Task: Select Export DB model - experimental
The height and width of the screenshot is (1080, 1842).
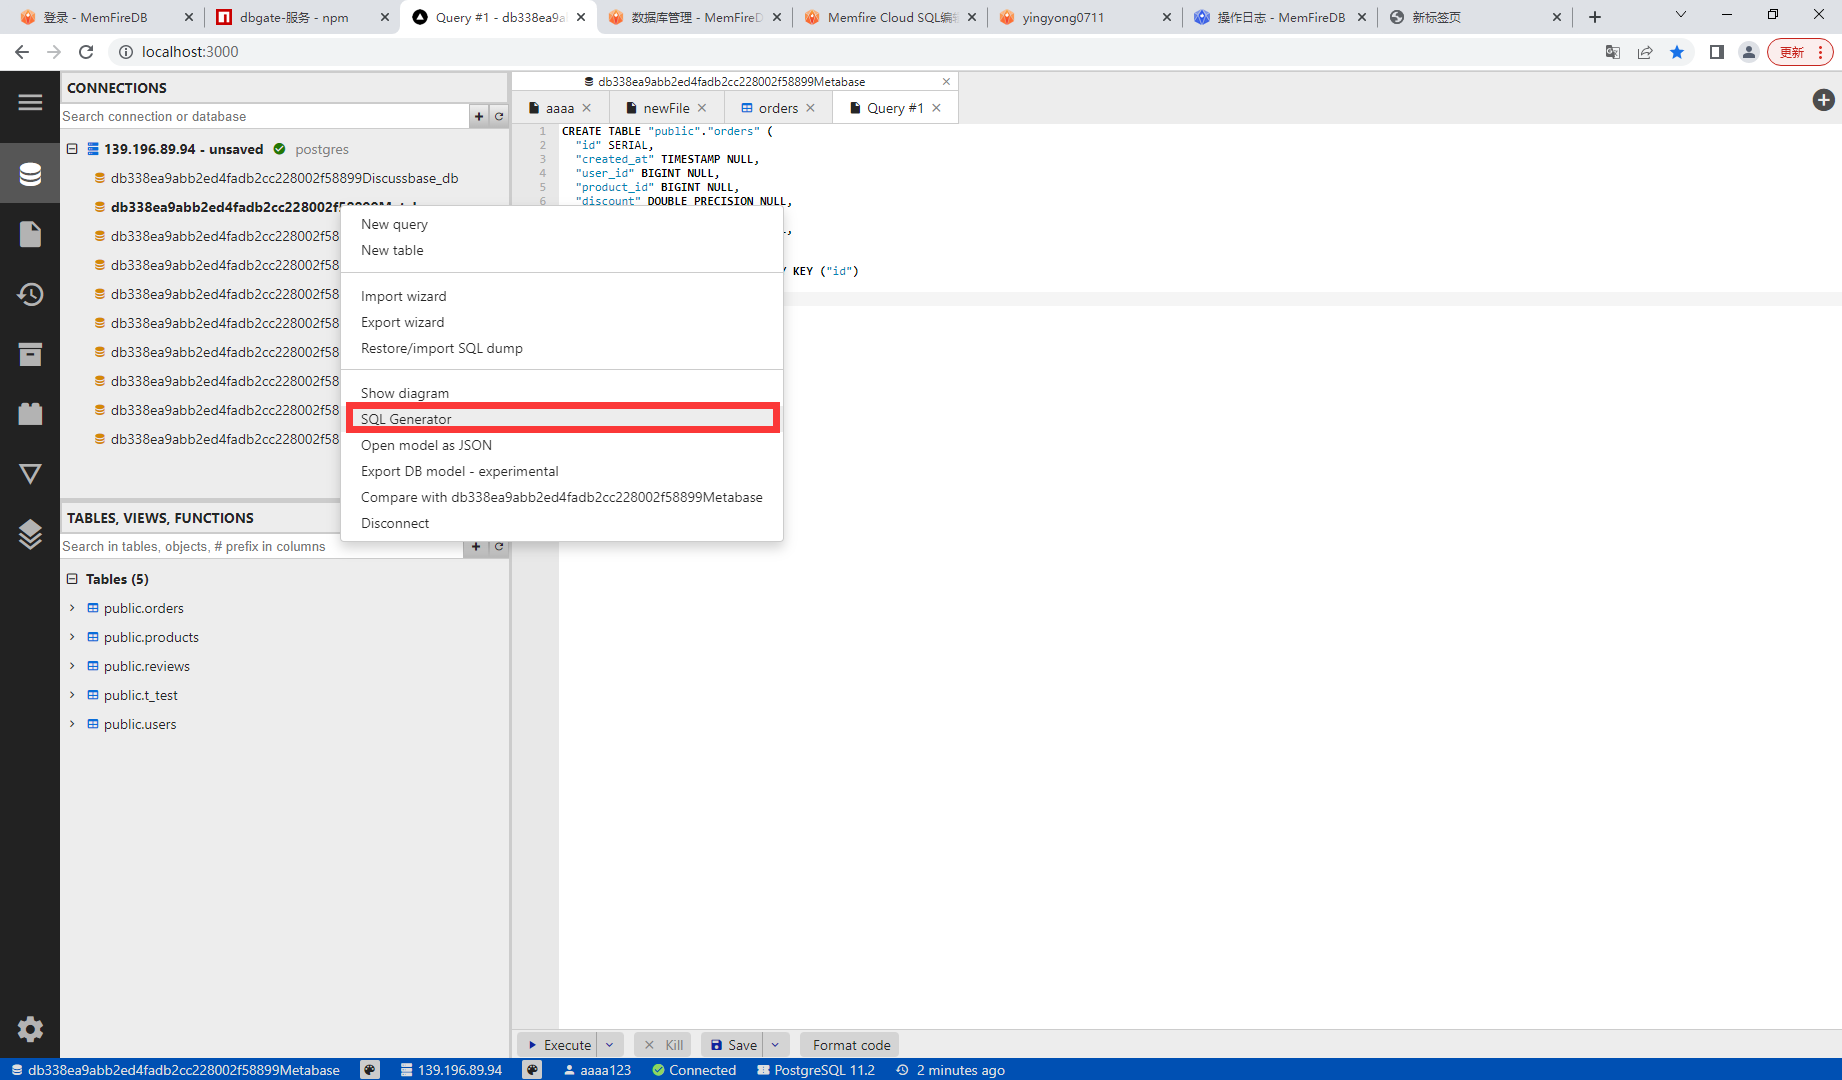Action: (x=562, y=471)
